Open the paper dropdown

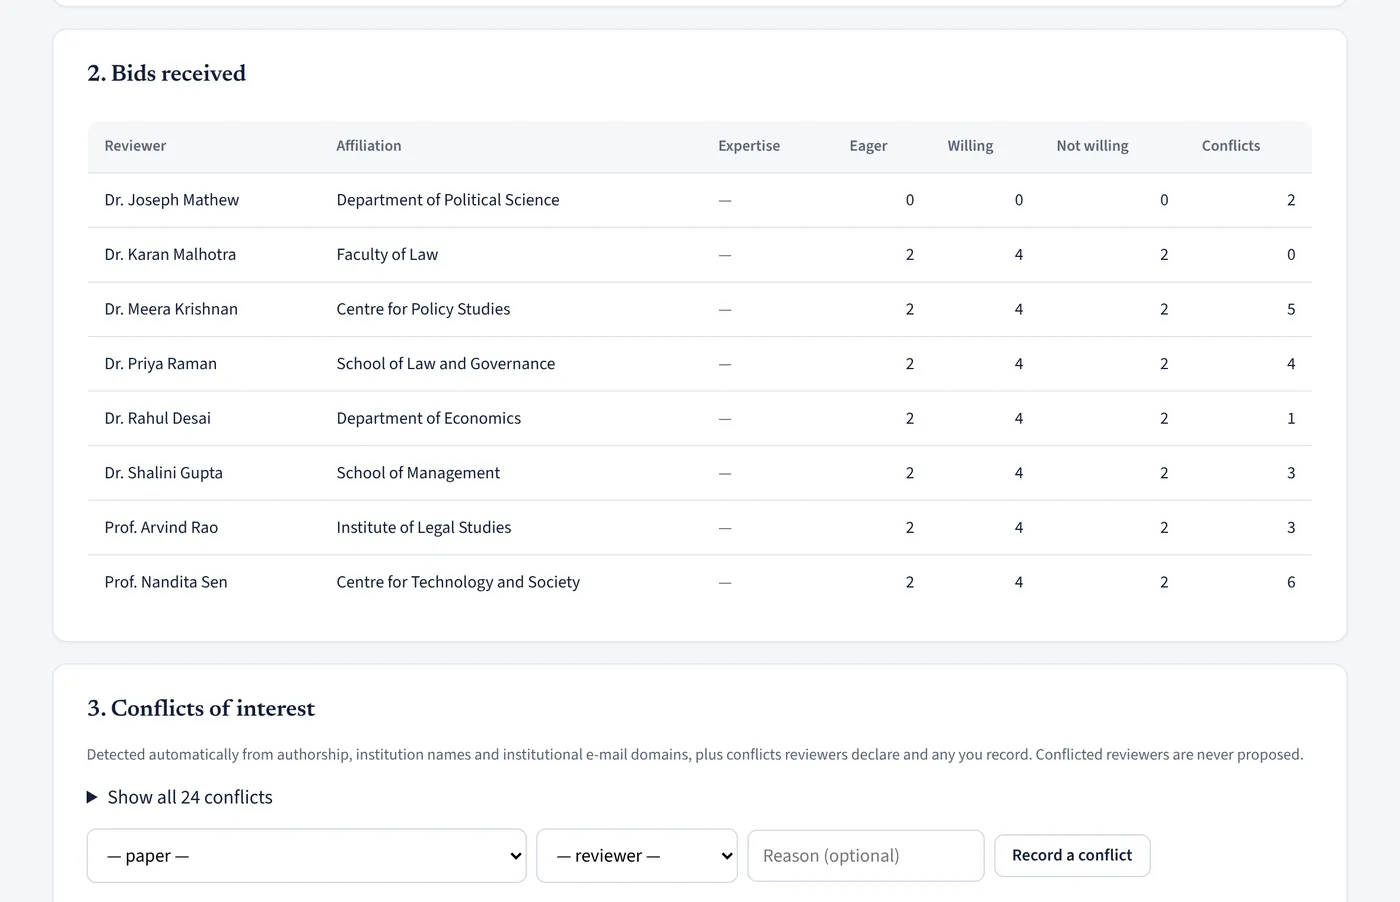pyautogui.click(x=307, y=856)
